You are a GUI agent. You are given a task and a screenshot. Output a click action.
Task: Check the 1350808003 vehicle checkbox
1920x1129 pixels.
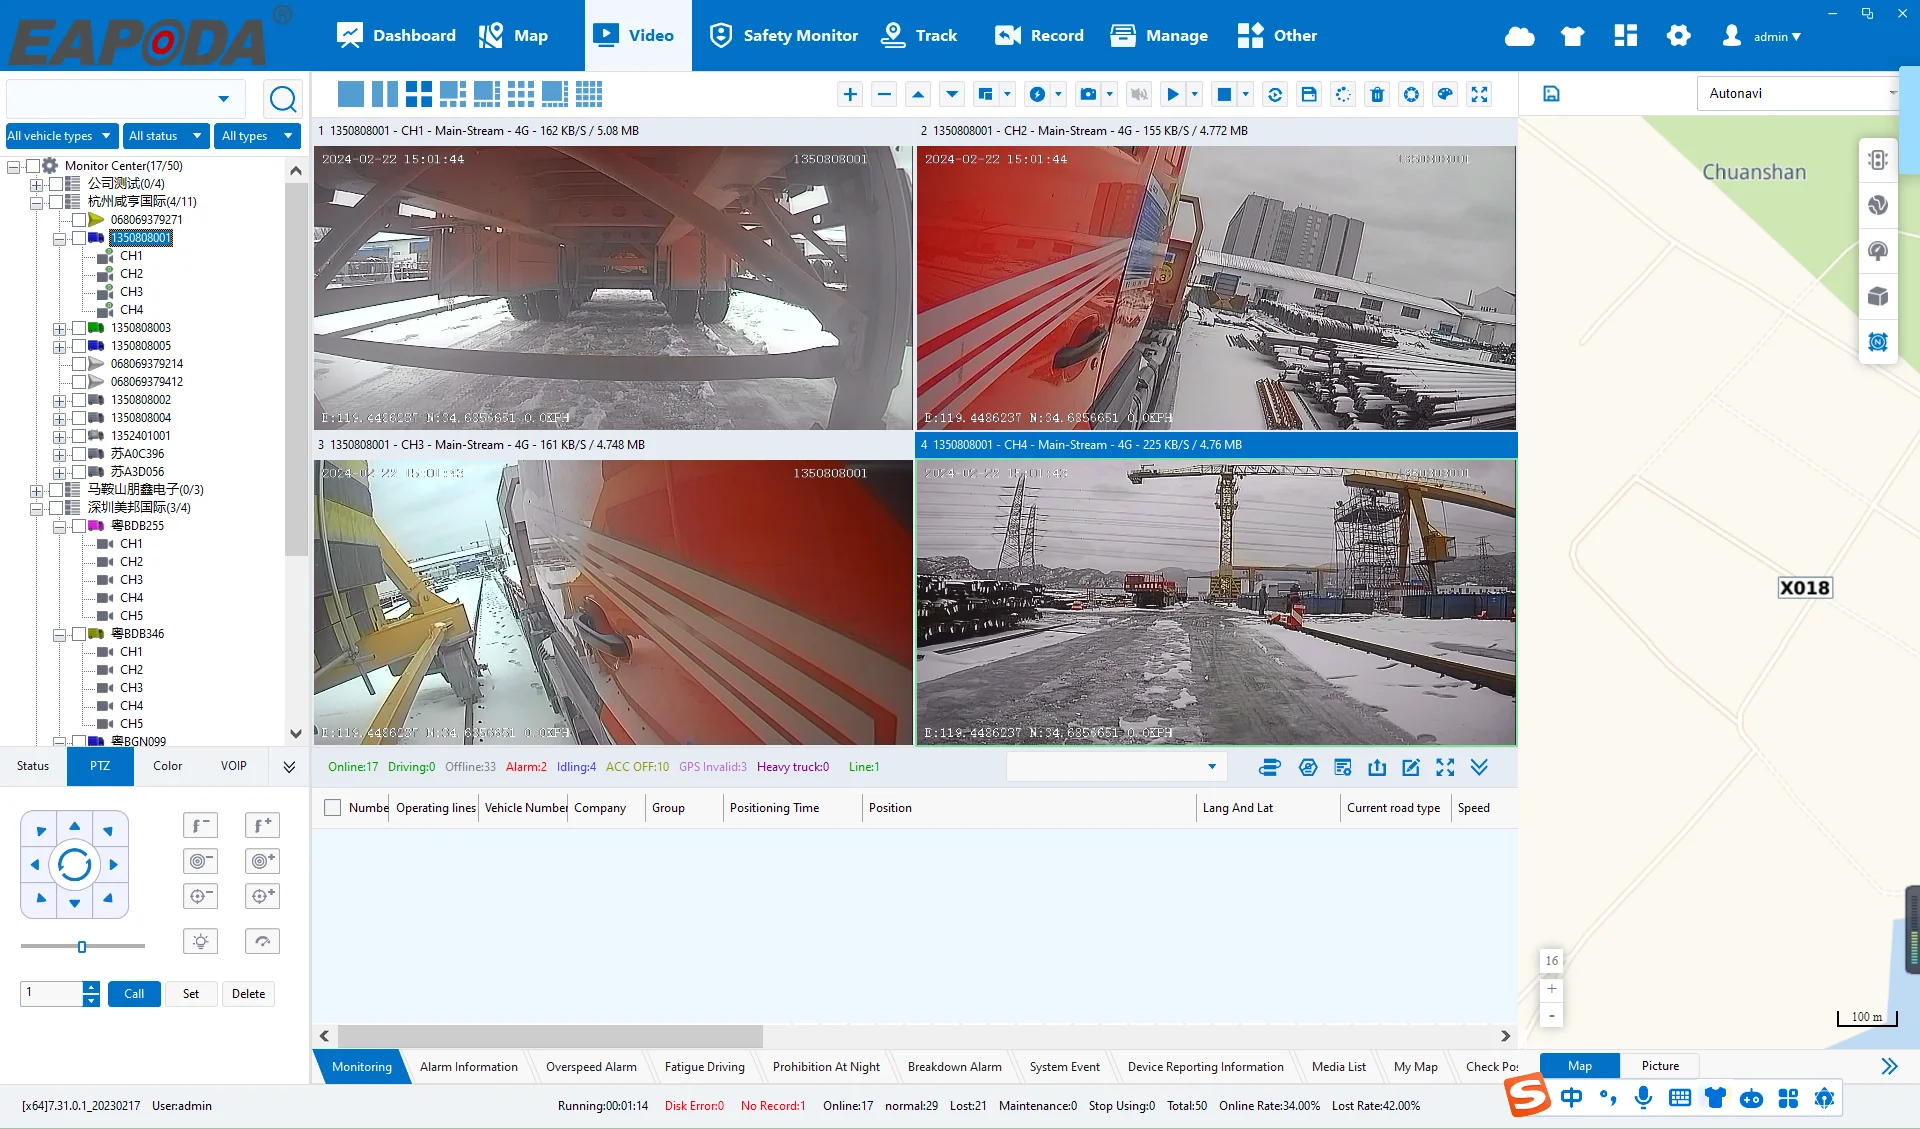79,328
